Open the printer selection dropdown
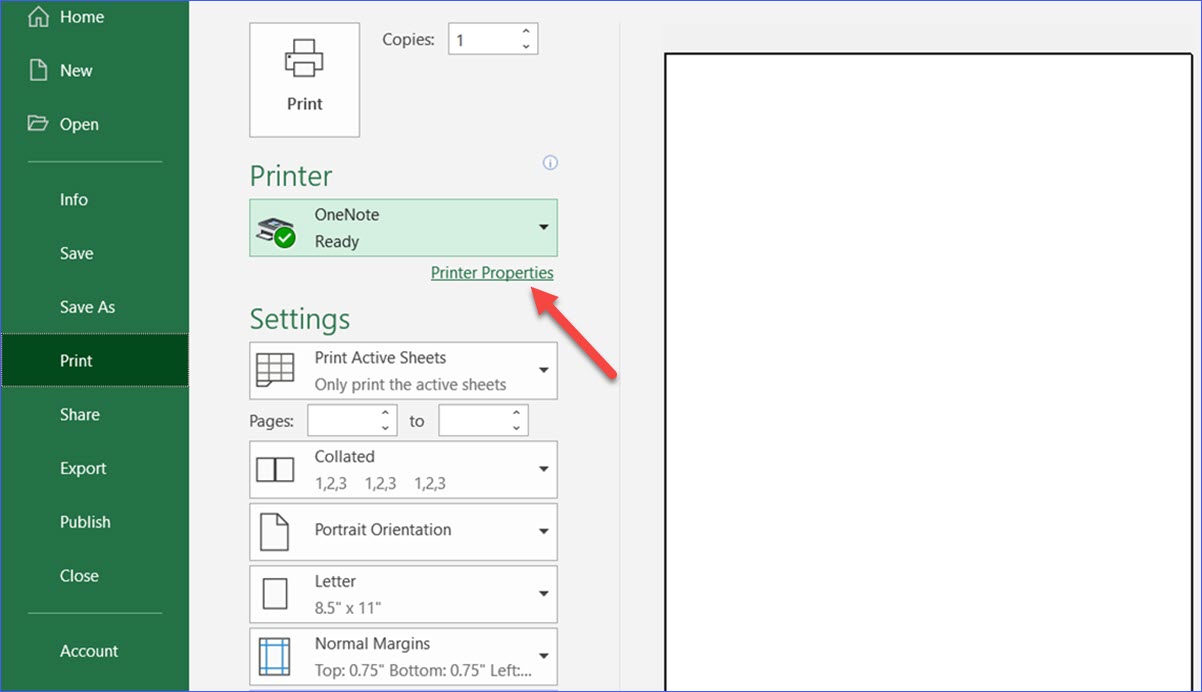 tap(544, 227)
